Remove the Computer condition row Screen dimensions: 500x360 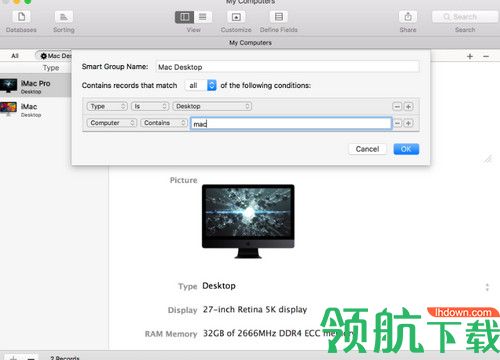[397, 123]
